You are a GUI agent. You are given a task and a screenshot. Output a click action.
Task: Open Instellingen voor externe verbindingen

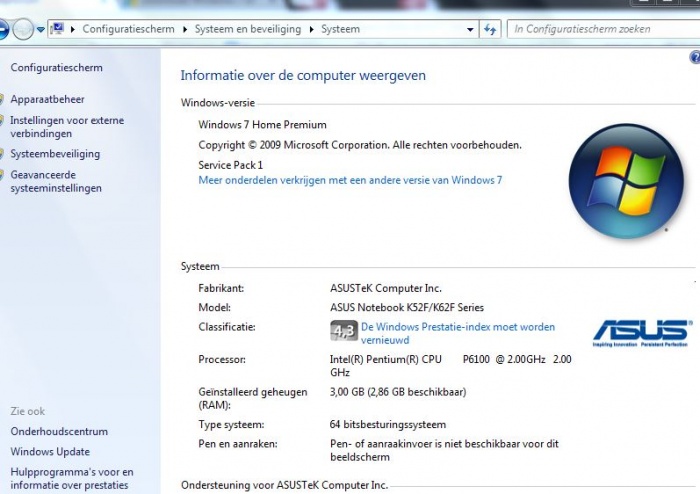pyautogui.click(x=67, y=127)
